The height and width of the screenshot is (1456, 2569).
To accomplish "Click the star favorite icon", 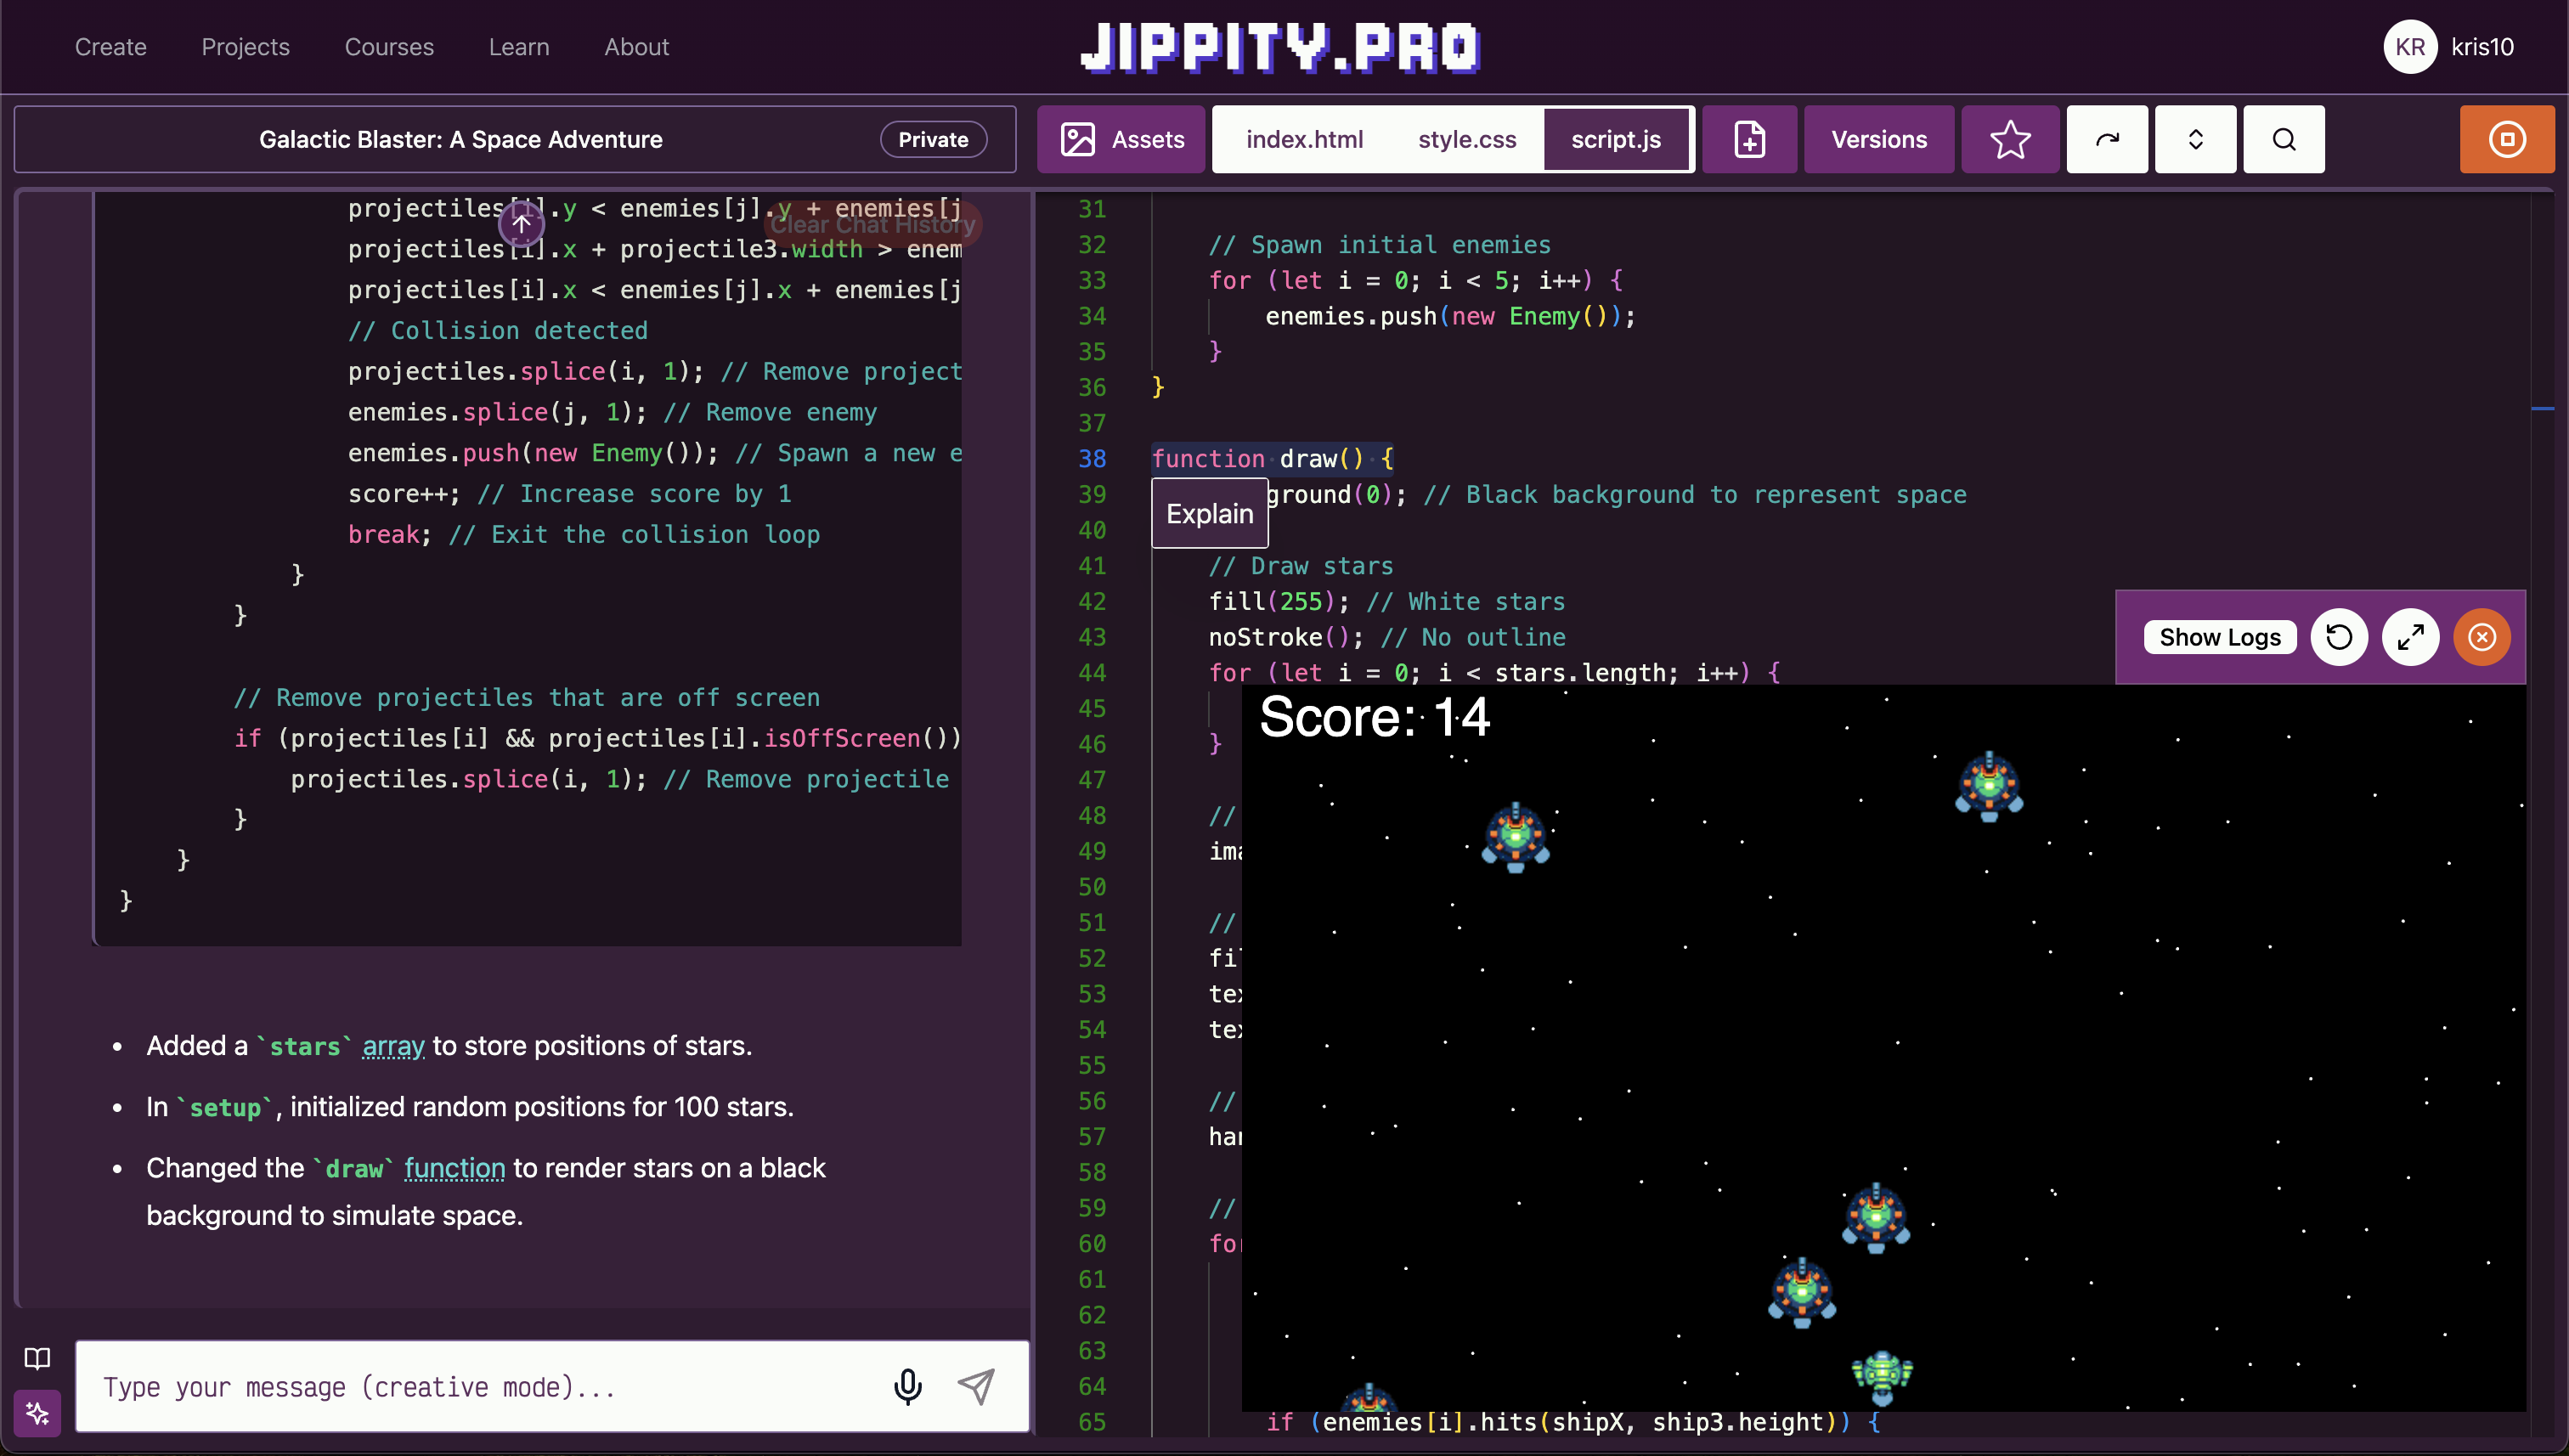I will coord(2009,139).
